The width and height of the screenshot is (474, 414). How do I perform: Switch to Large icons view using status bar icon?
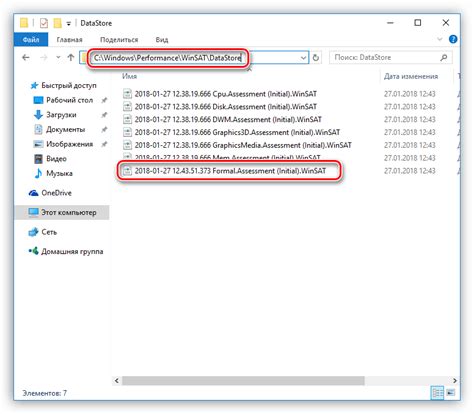(451, 393)
